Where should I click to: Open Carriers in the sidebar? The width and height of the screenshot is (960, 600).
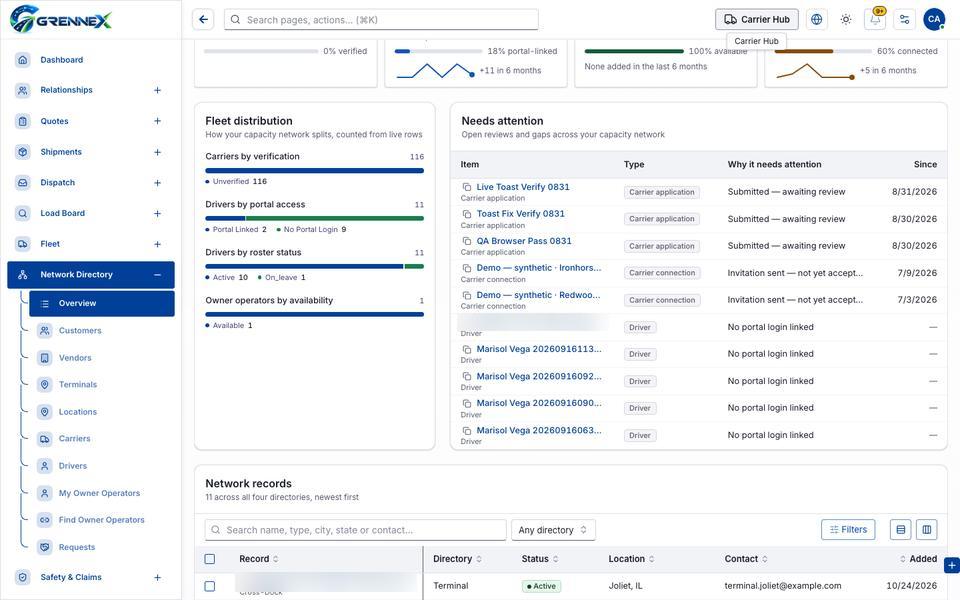(x=74, y=438)
